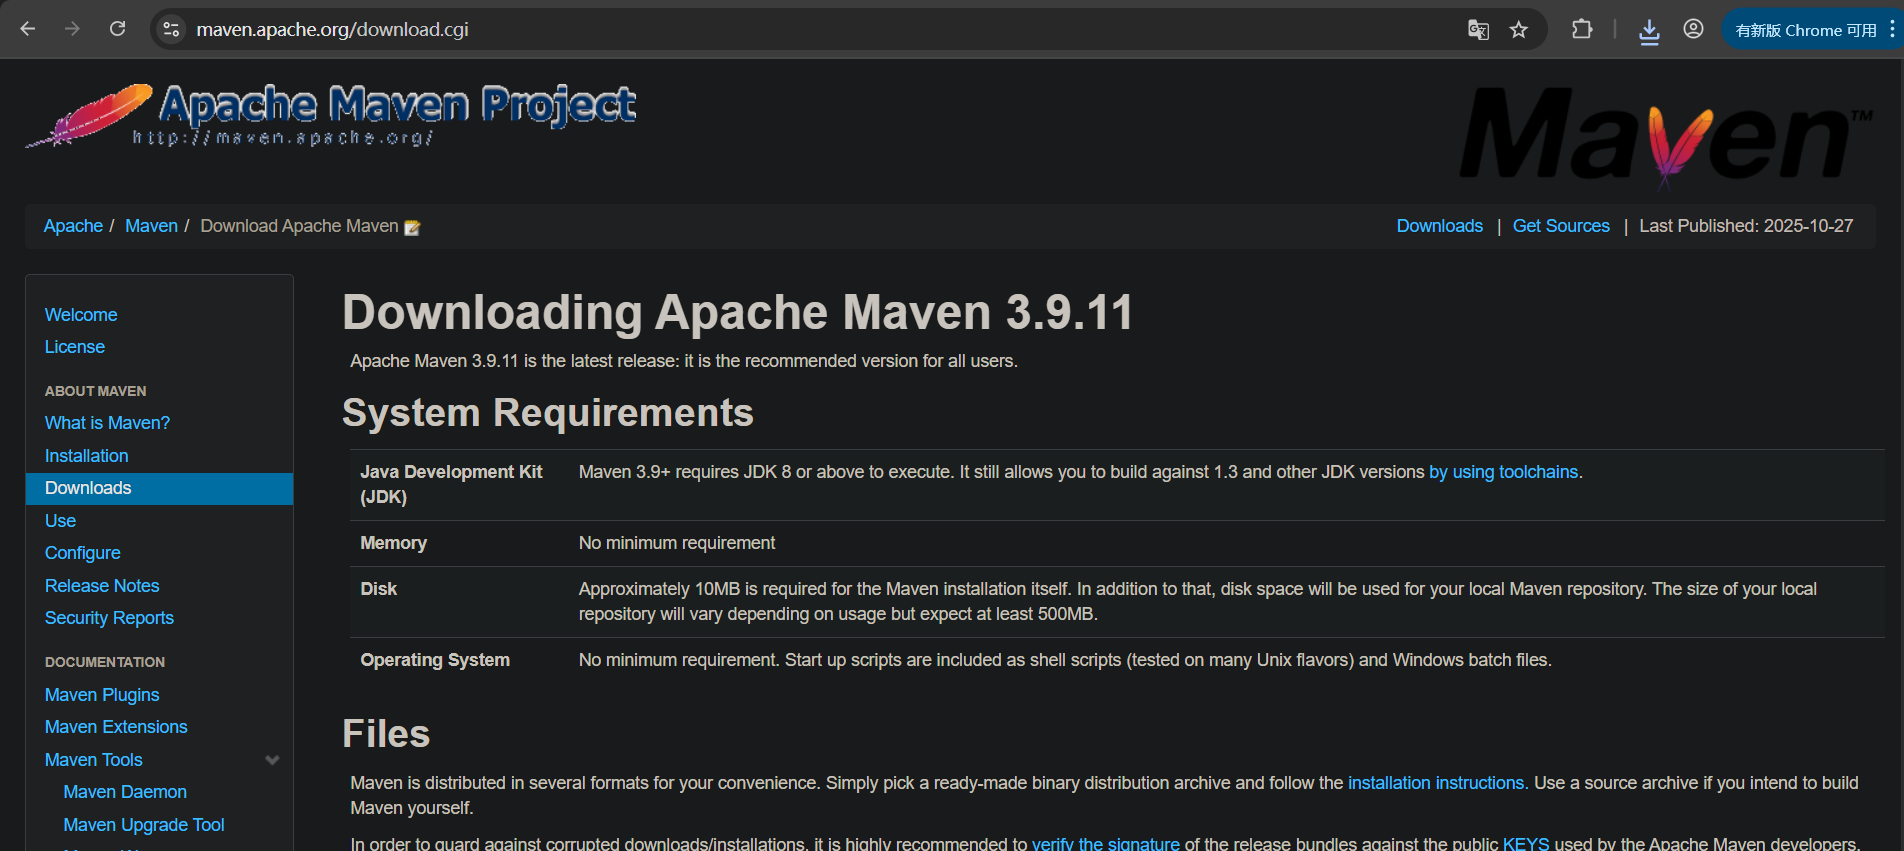Image resolution: width=1904 pixels, height=851 pixels.
Task: Reload the Maven download page
Action: pyautogui.click(x=117, y=29)
